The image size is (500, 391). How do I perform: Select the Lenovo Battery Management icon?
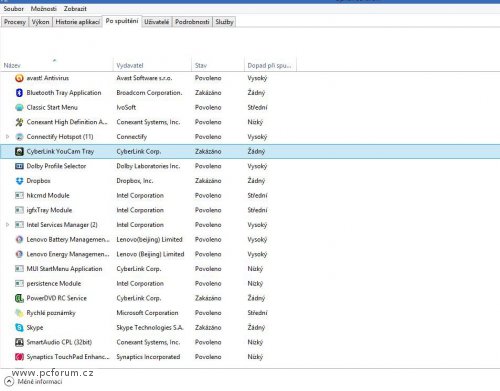19,240
